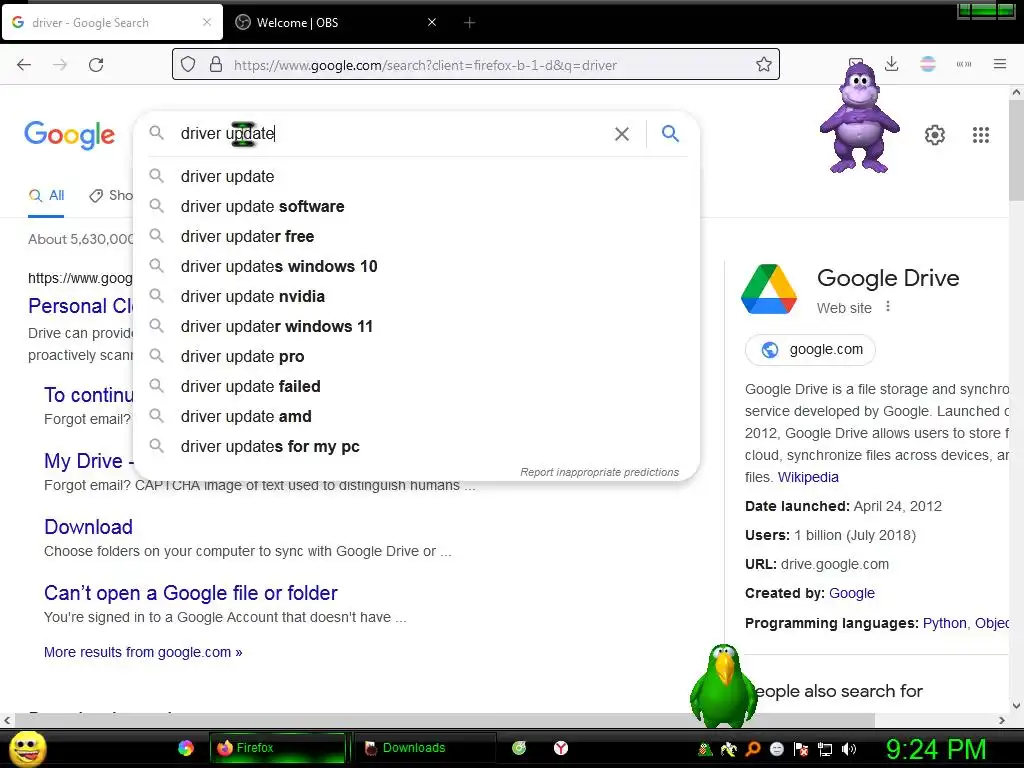Open the volume speaker tray icon
The image size is (1024, 768).
point(849,749)
